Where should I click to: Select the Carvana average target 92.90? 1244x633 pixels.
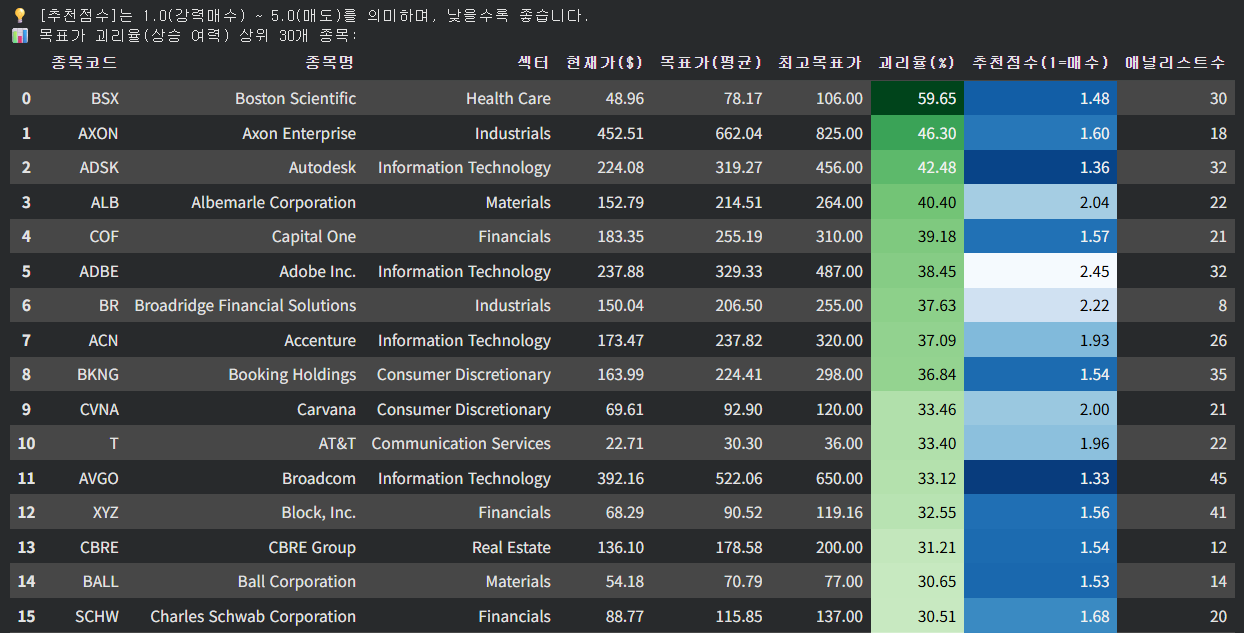tap(742, 409)
